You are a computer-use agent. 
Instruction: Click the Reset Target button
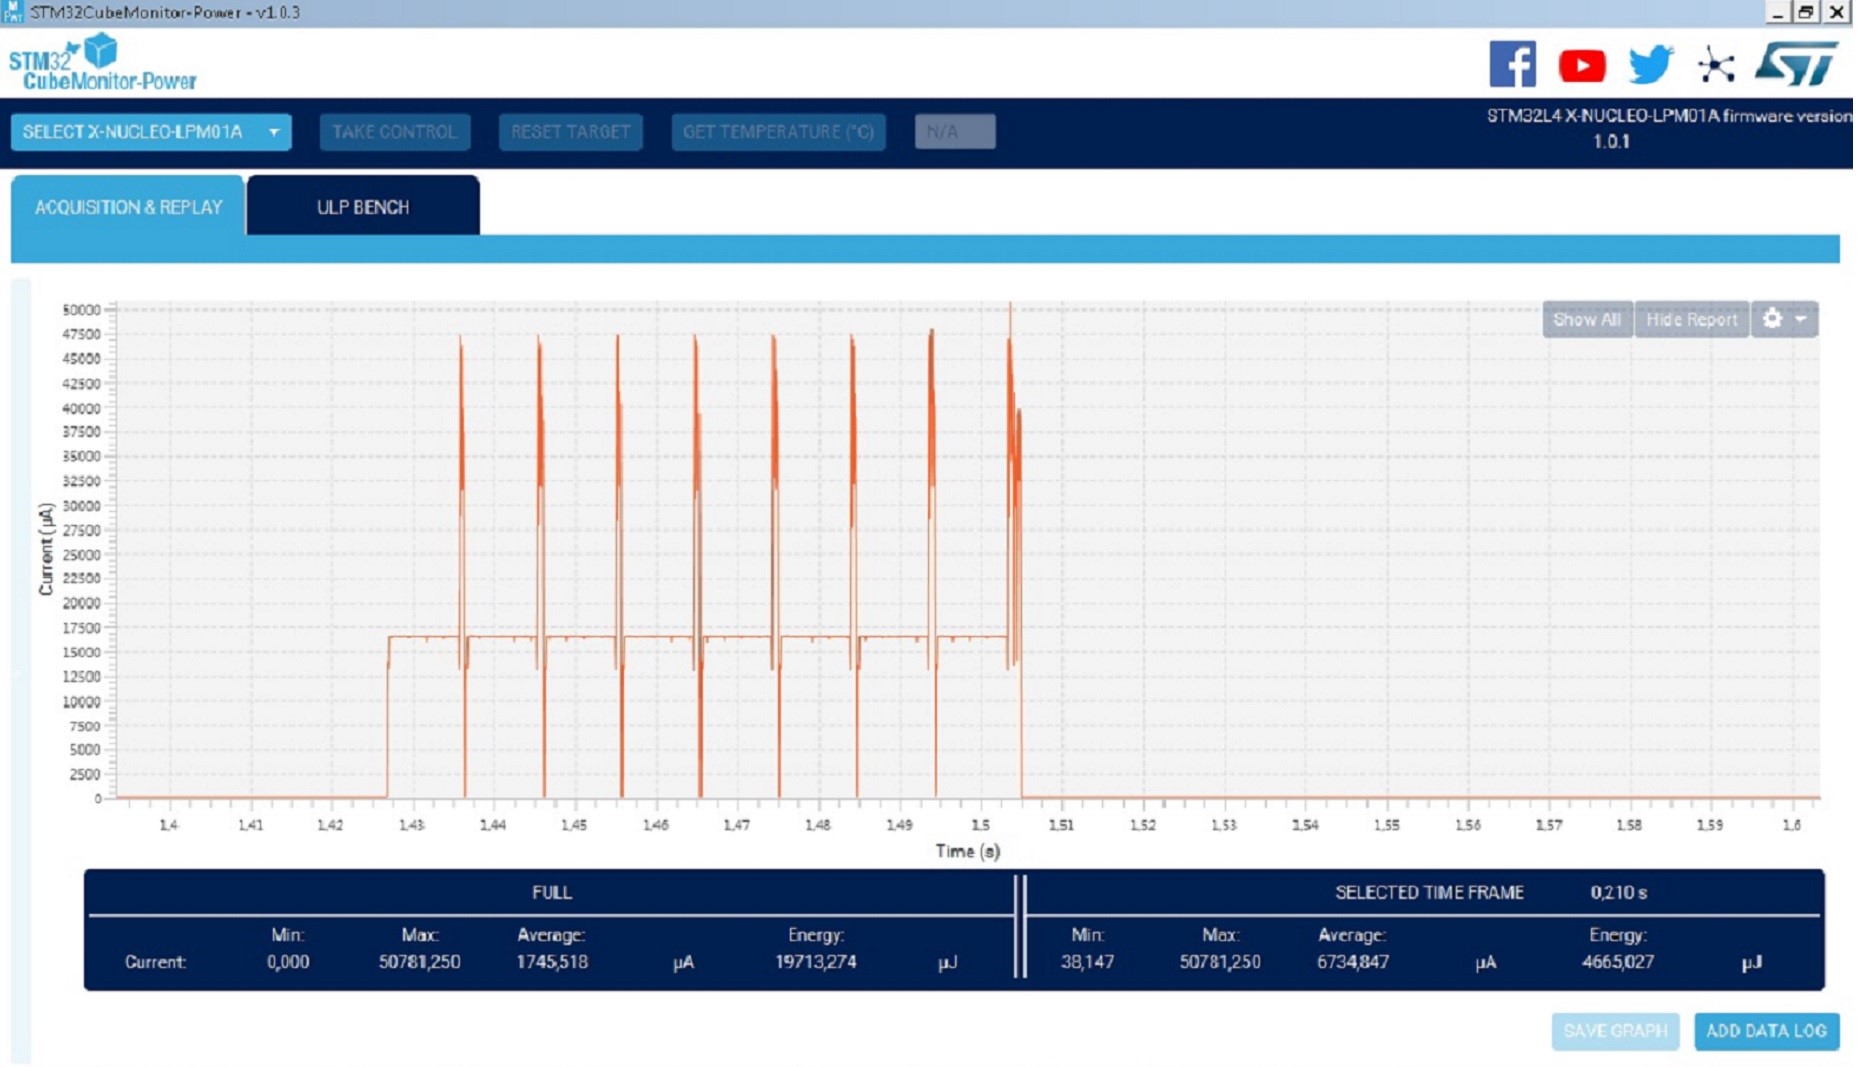pos(570,132)
